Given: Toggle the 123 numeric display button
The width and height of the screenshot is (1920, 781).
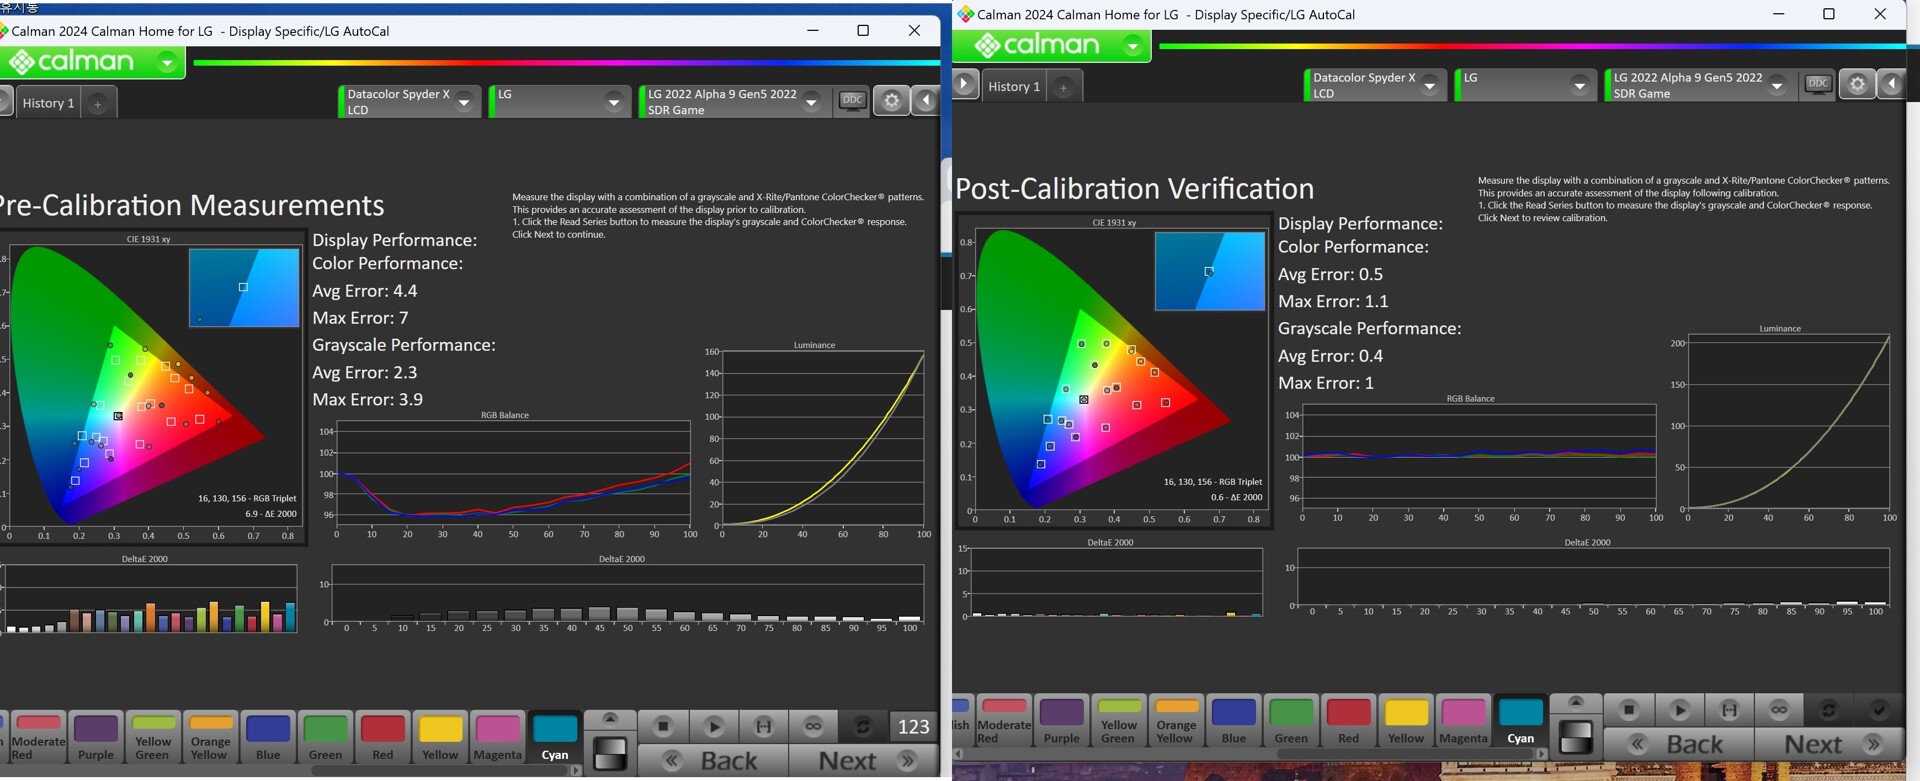Looking at the screenshot, I should [x=913, y=726].
